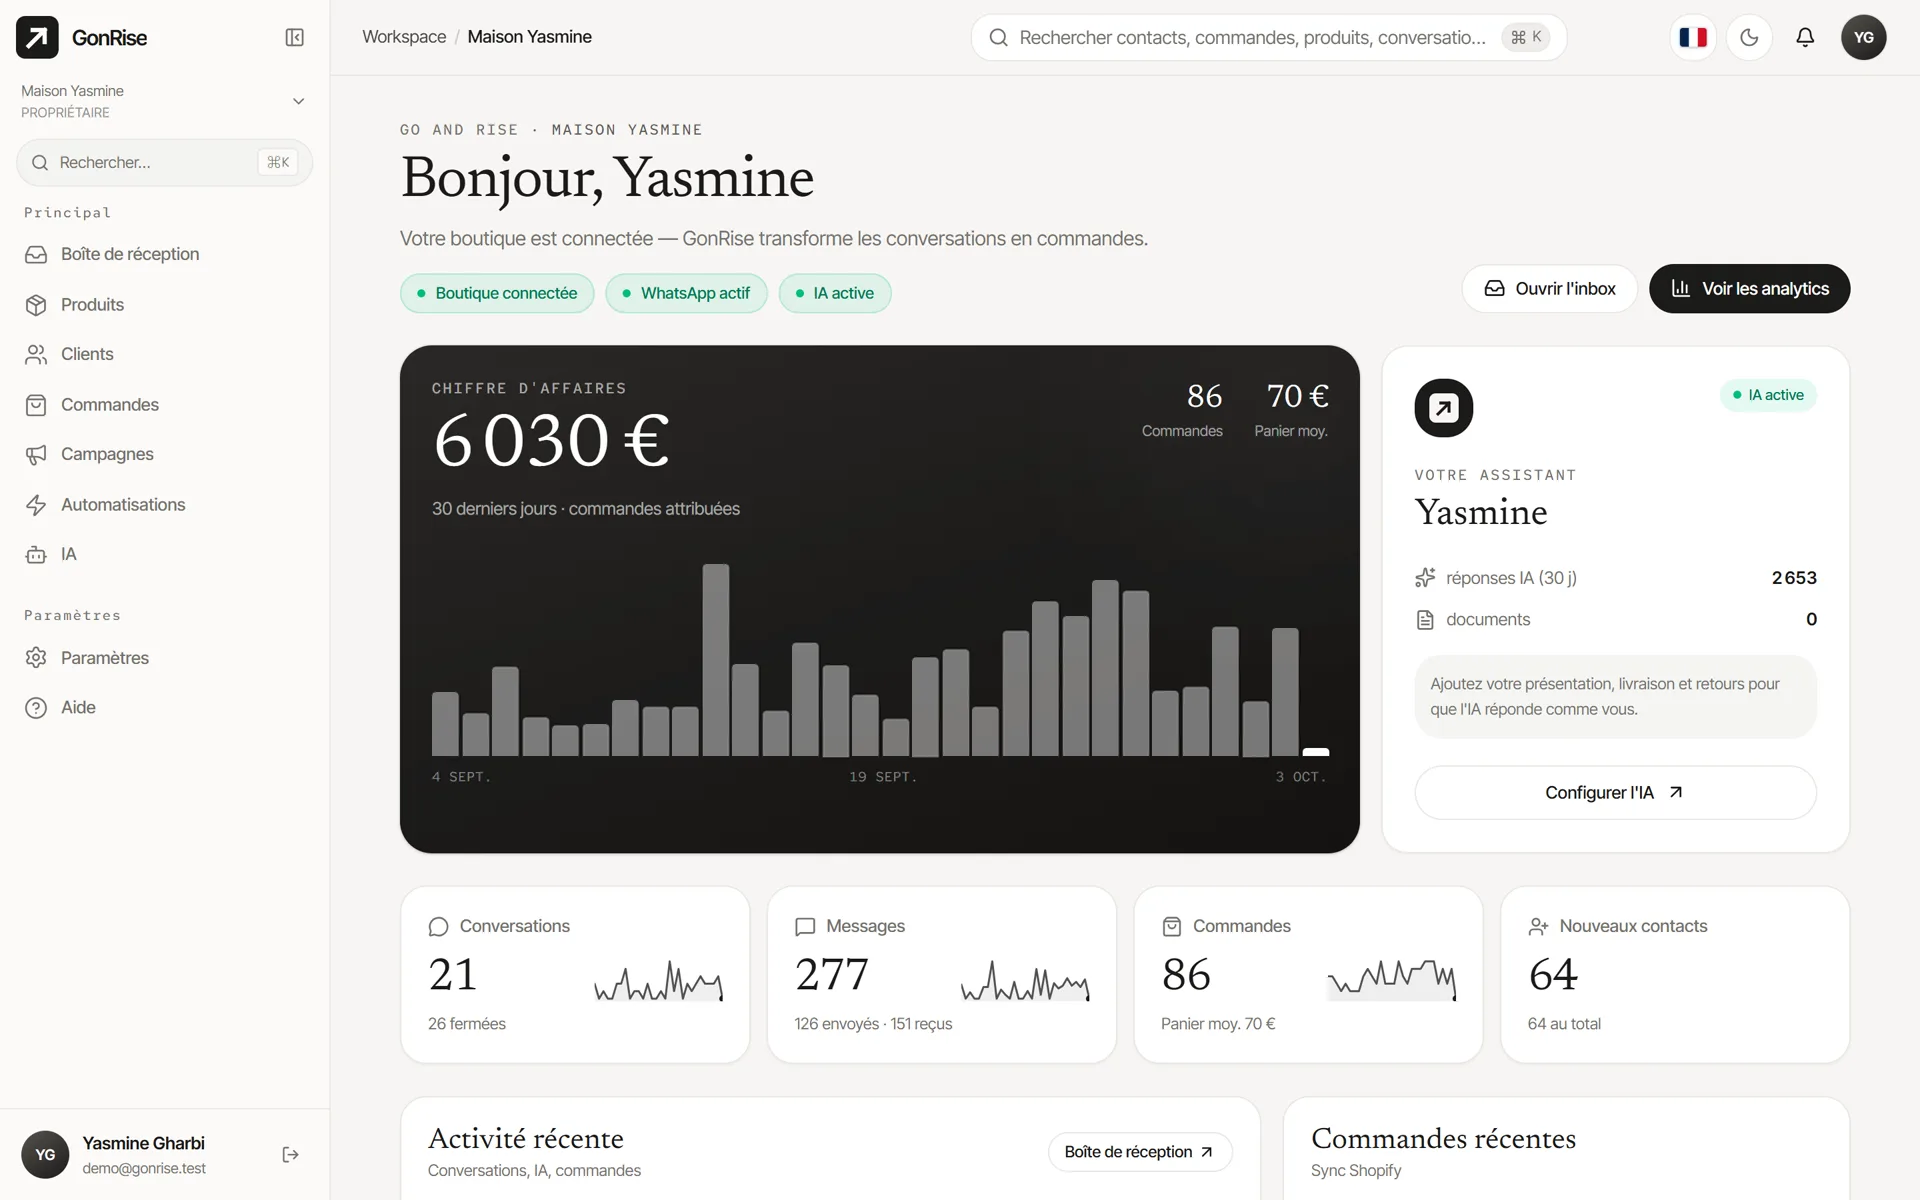
Task: Open Clients section
Action: (164, 354)
